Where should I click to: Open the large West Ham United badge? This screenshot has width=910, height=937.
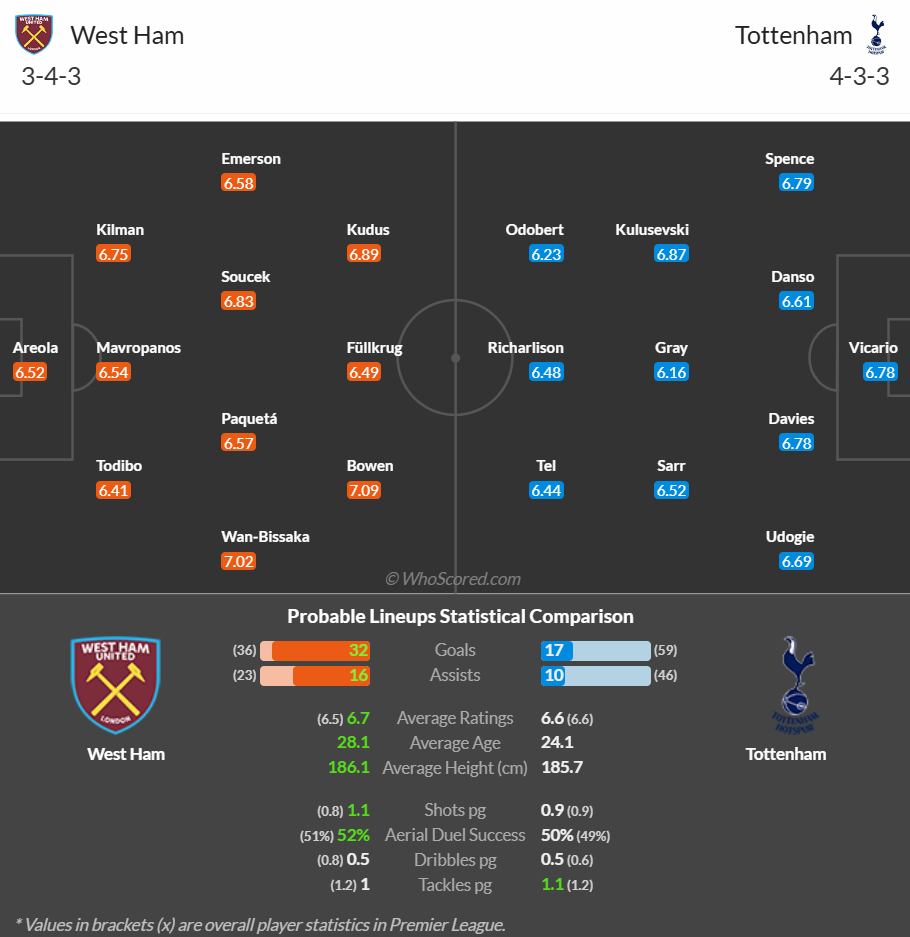coord(115,685)
